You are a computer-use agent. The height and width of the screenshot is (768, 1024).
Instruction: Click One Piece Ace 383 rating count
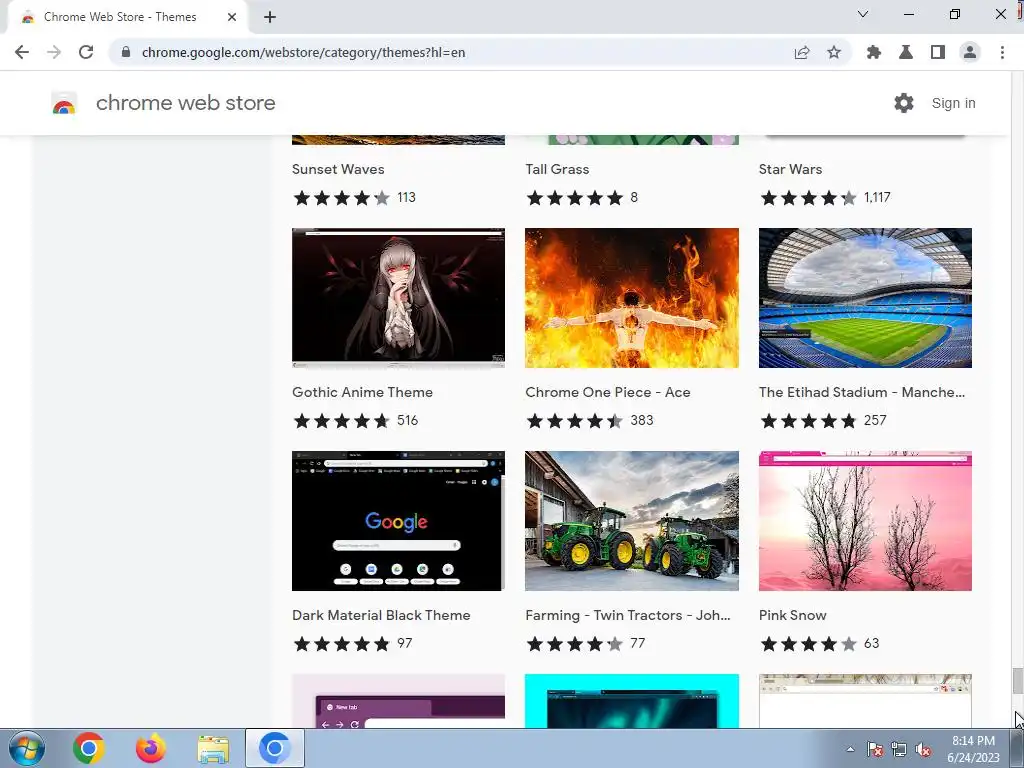(642, 420)
